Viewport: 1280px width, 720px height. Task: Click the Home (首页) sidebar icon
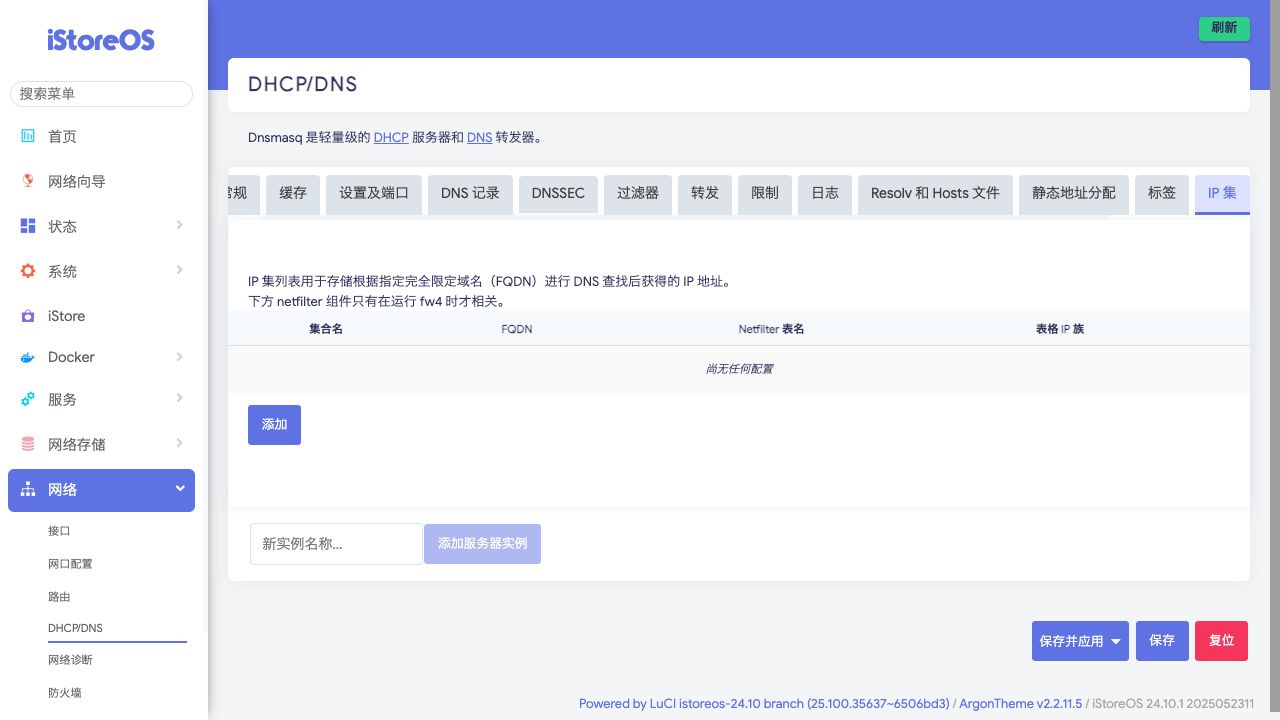pyautogui.click(x=28, y=136)
